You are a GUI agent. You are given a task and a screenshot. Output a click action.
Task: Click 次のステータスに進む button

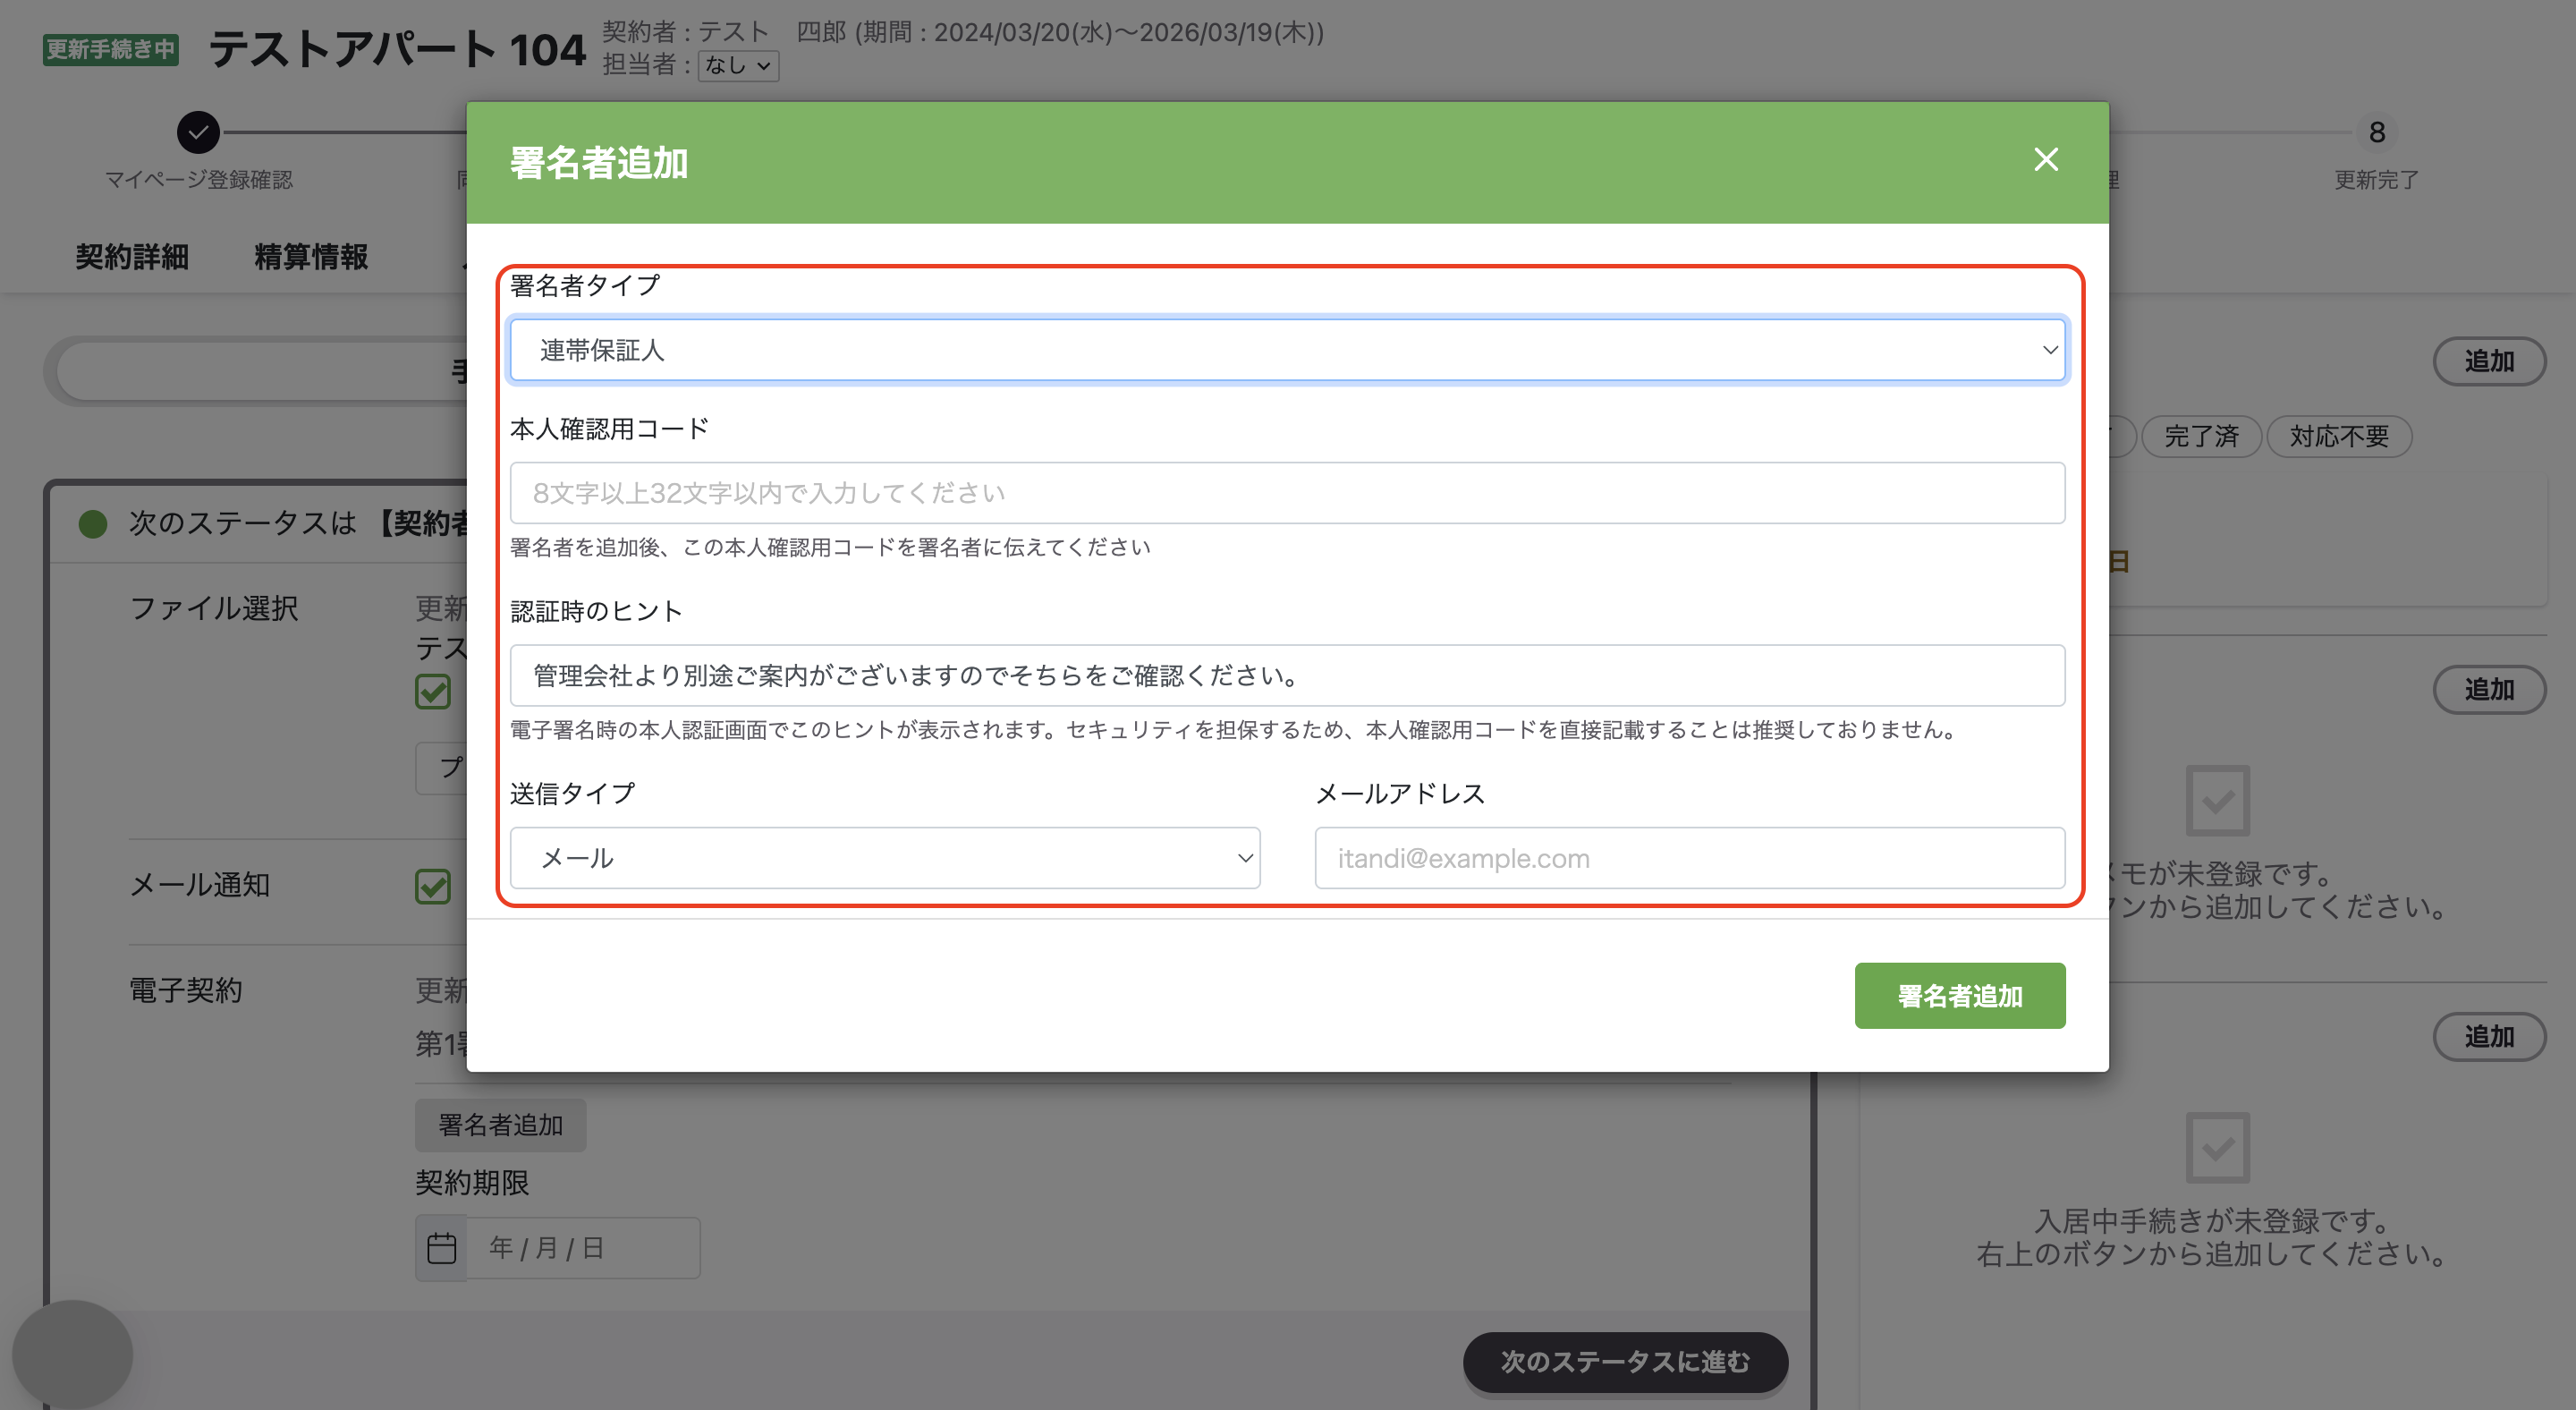click(1625, 1362)
